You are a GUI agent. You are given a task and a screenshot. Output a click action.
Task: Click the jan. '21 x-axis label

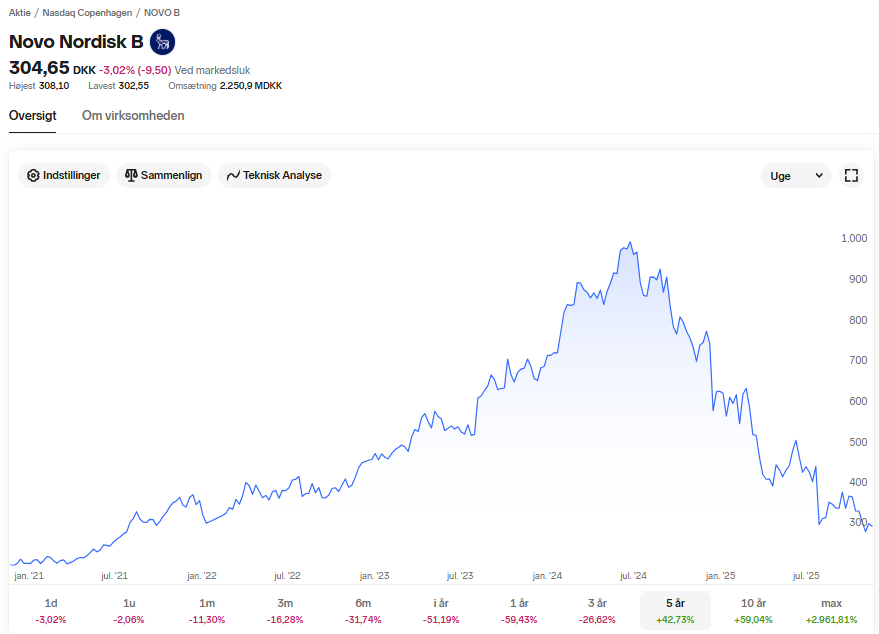pos(29,576)
